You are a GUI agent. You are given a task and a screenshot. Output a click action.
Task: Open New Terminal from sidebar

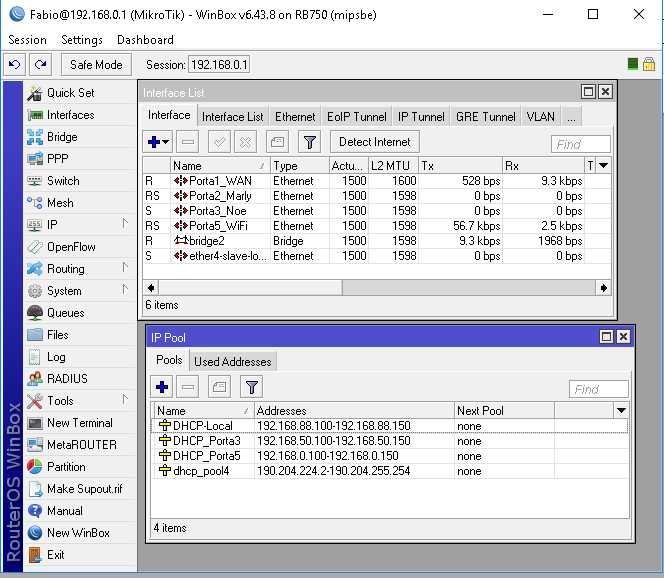[80, 423]
